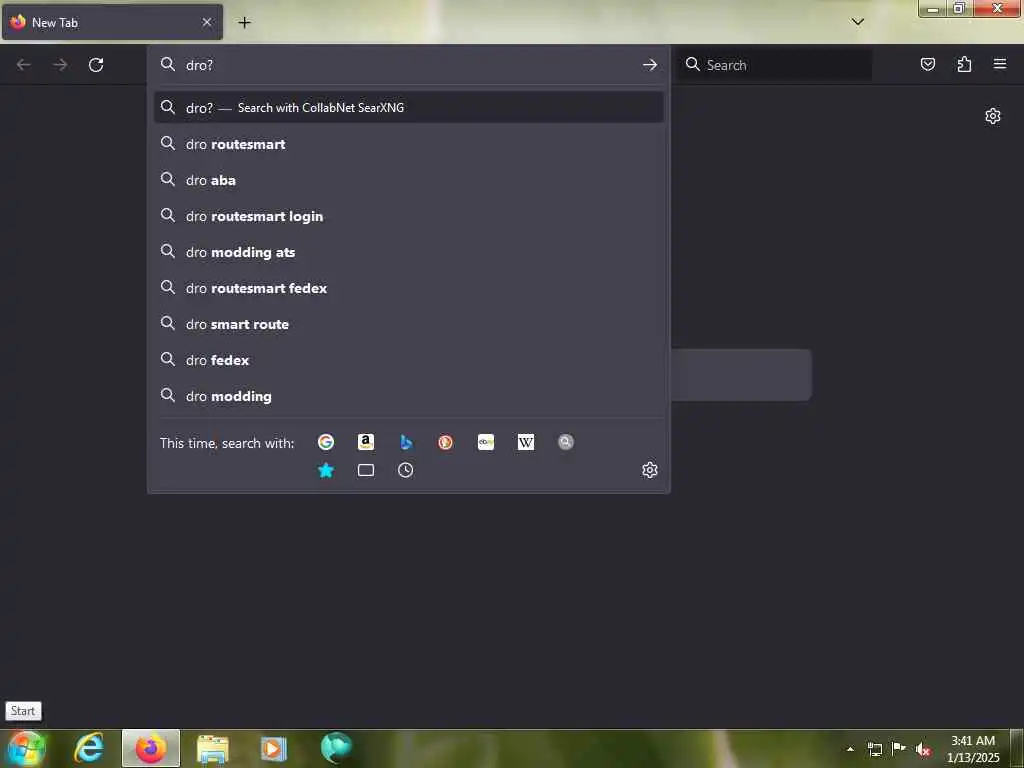Screen dimensions: 1024x768
Task: Open Windows Media Player from the taskbar
Action: tap(274, 748)
